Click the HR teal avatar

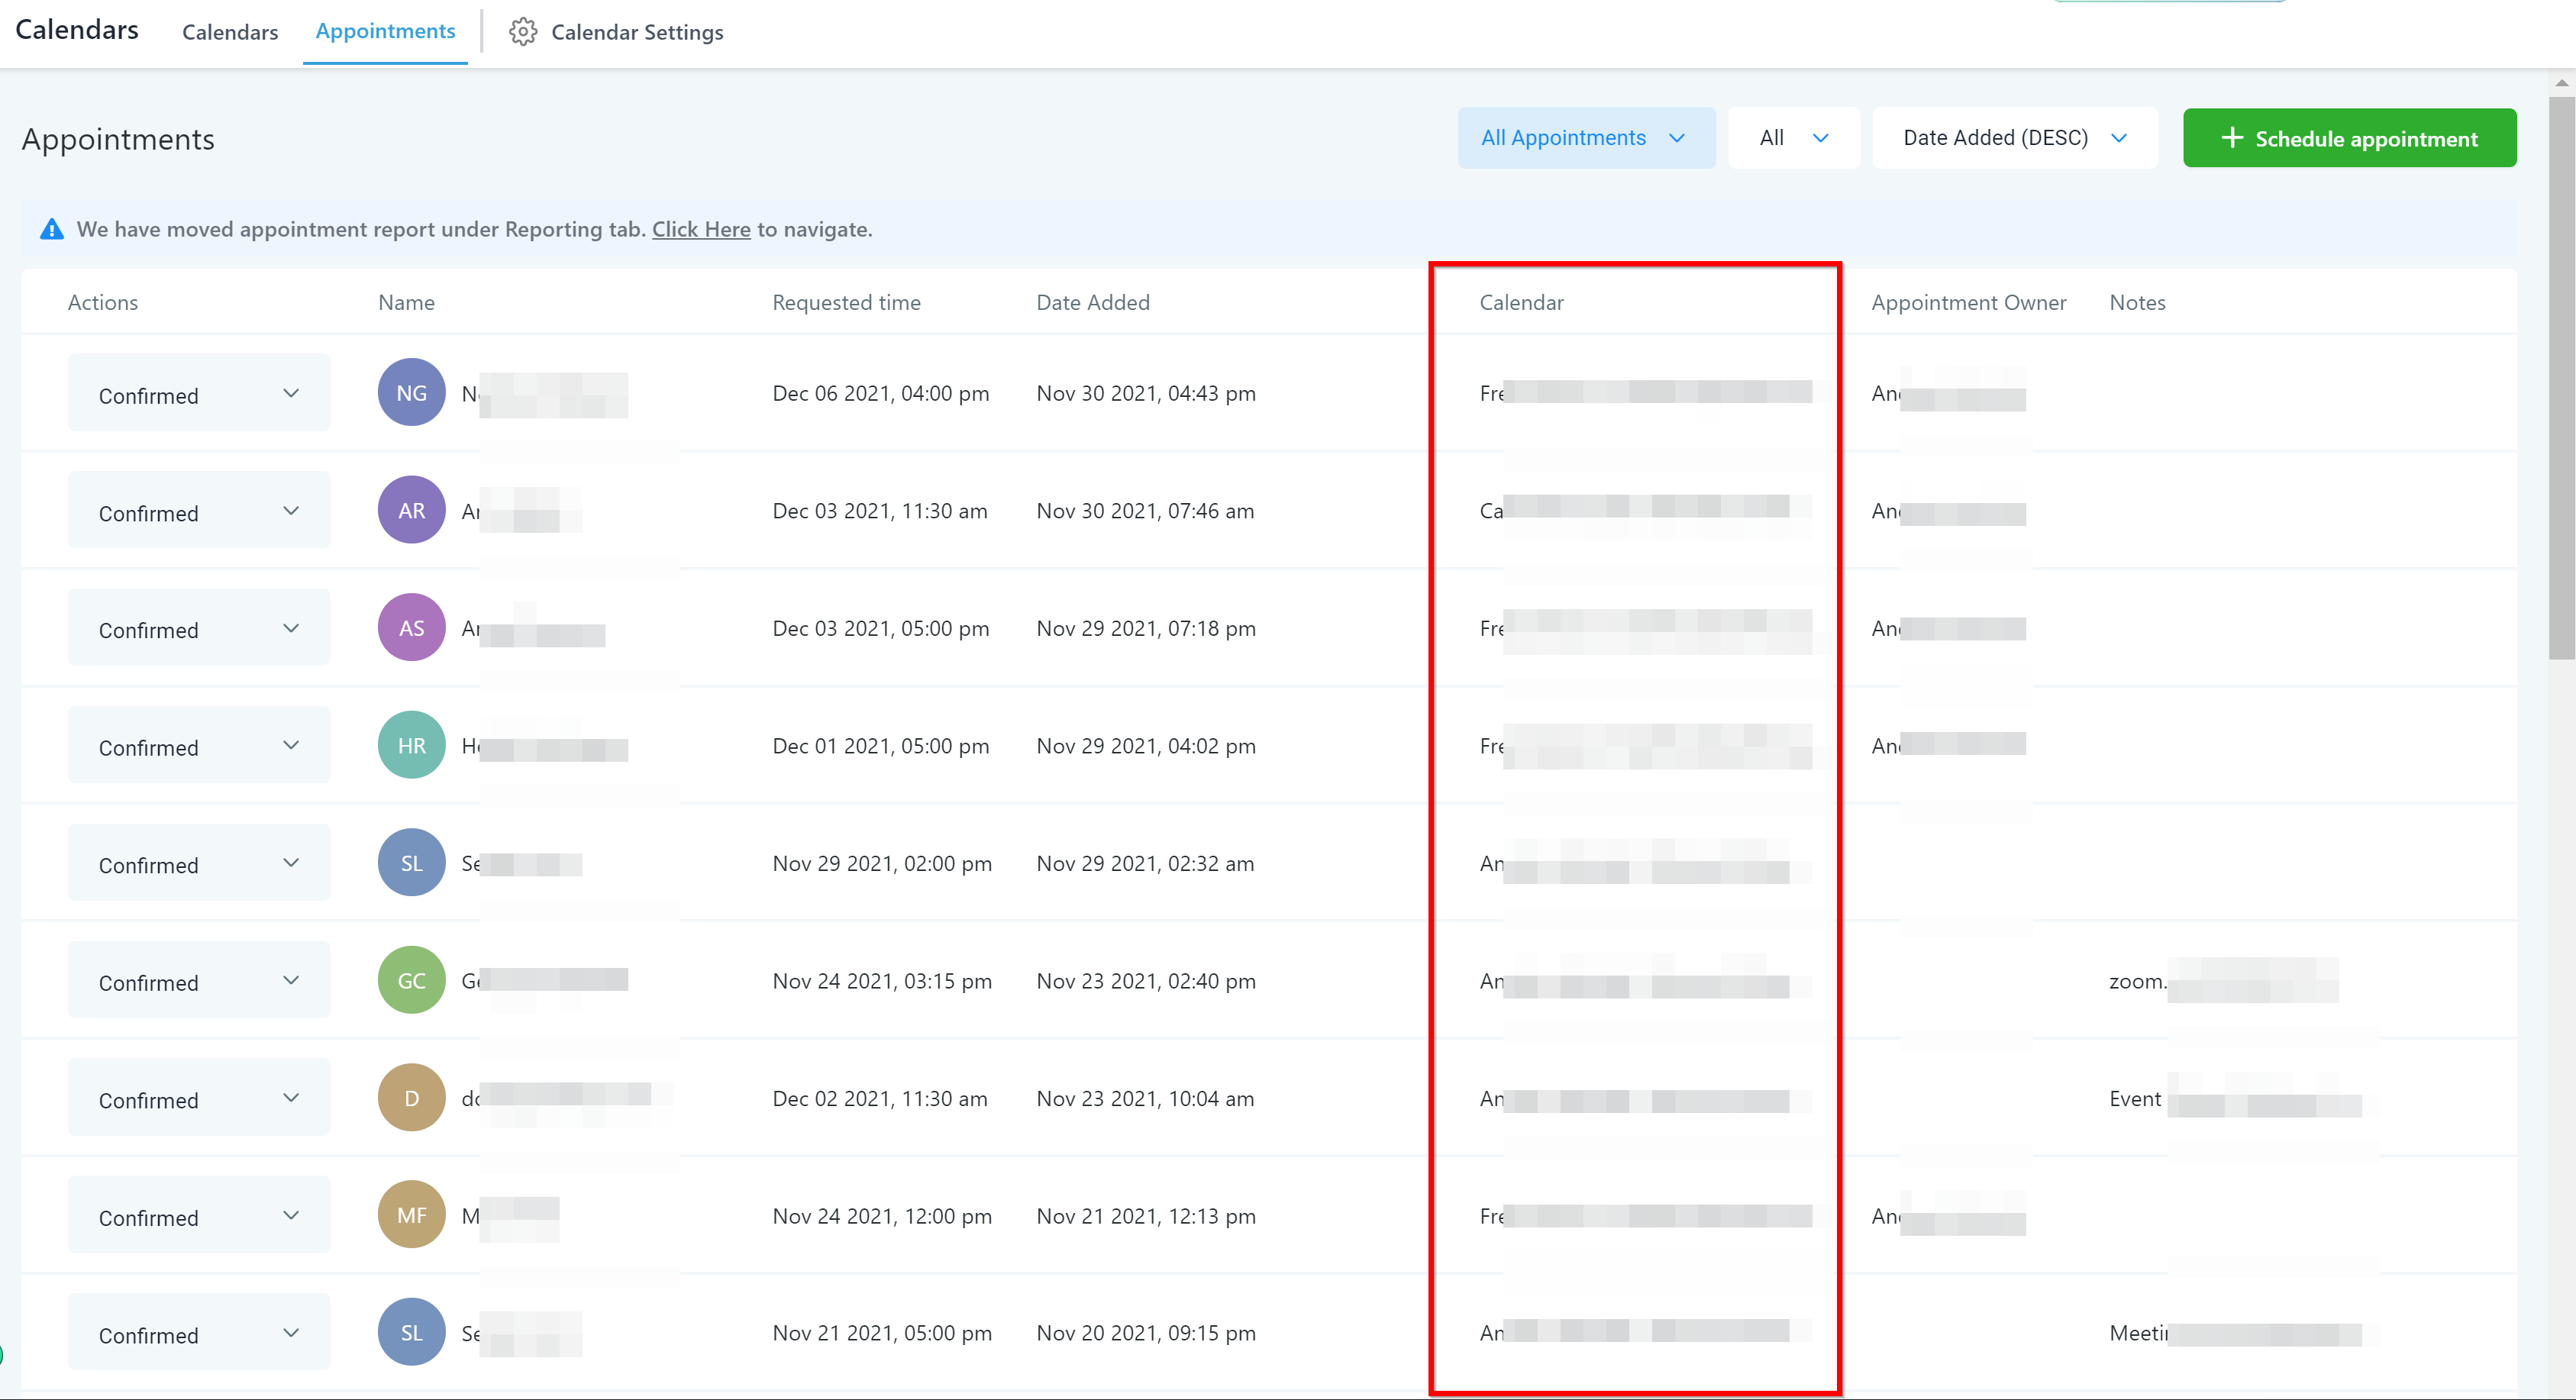pyautogui.click(x=411, y=745)
